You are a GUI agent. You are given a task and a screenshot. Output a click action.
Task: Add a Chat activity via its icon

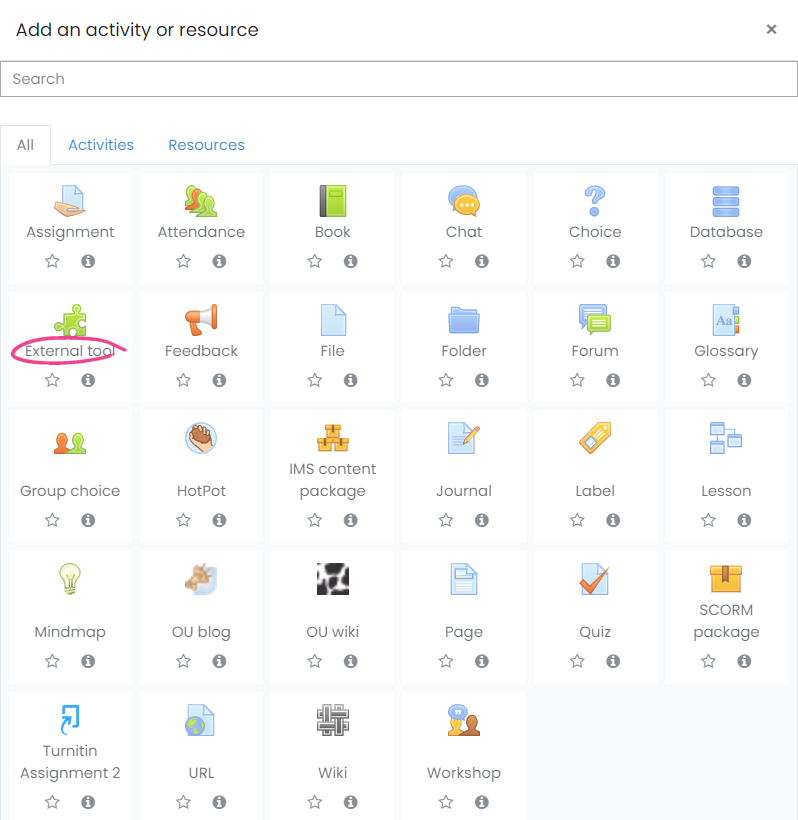coord(464,201)
